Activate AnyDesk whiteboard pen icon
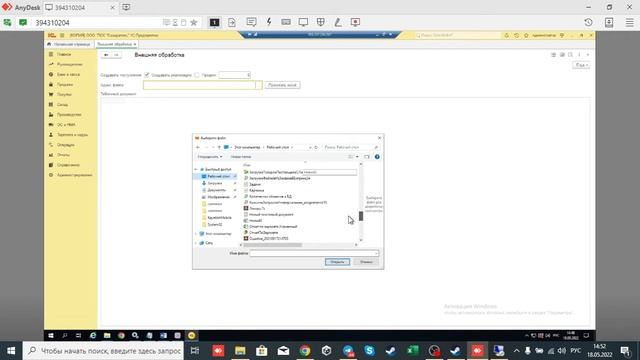Screen dimensions: 640x360 point(338,22)
